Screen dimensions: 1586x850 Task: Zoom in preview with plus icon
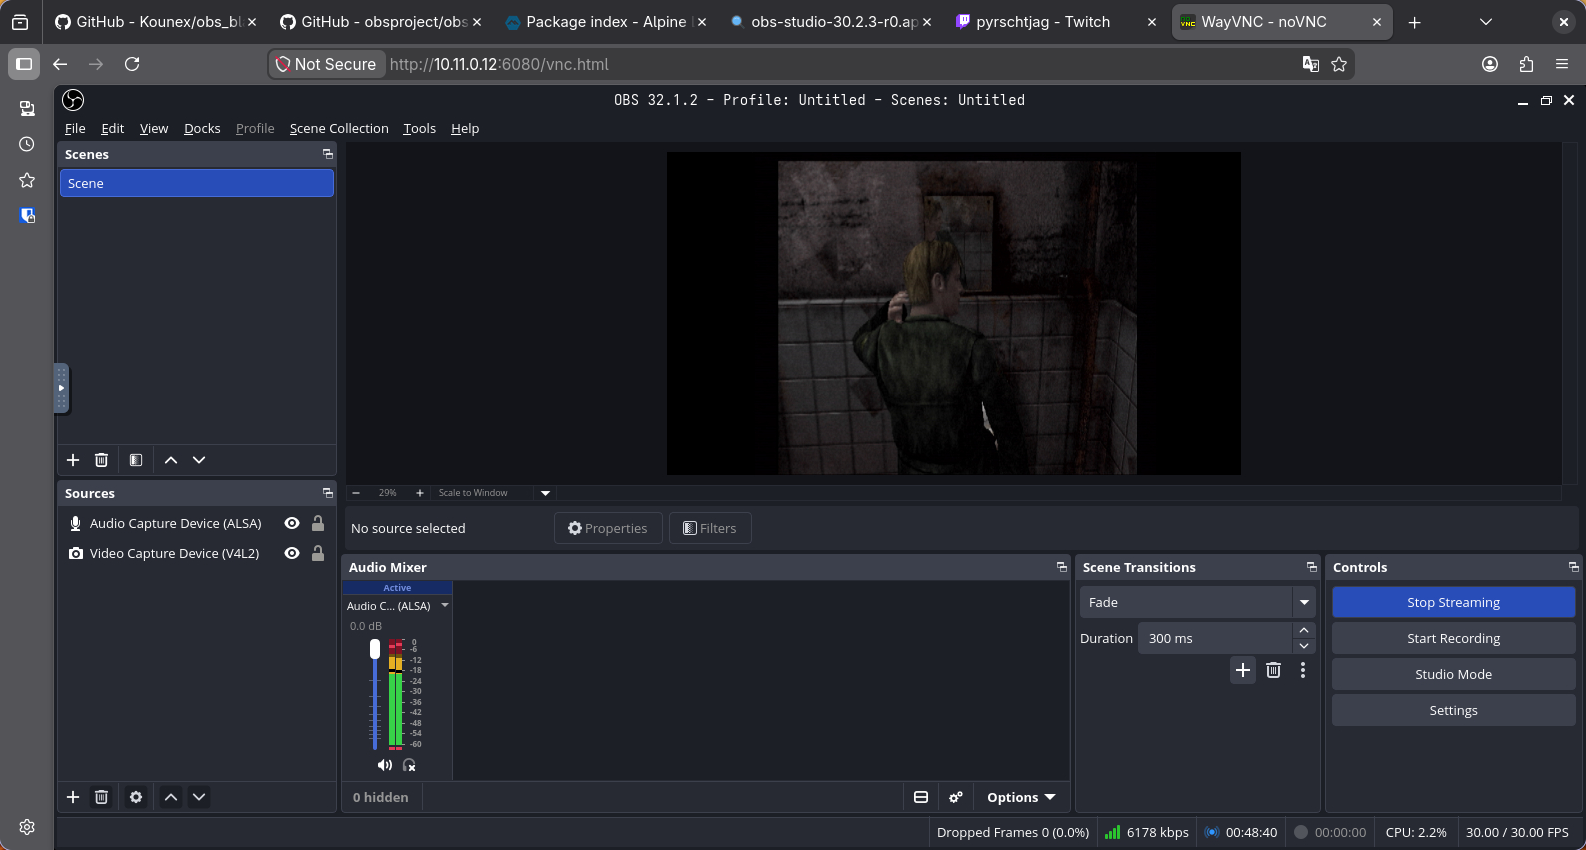420,493
